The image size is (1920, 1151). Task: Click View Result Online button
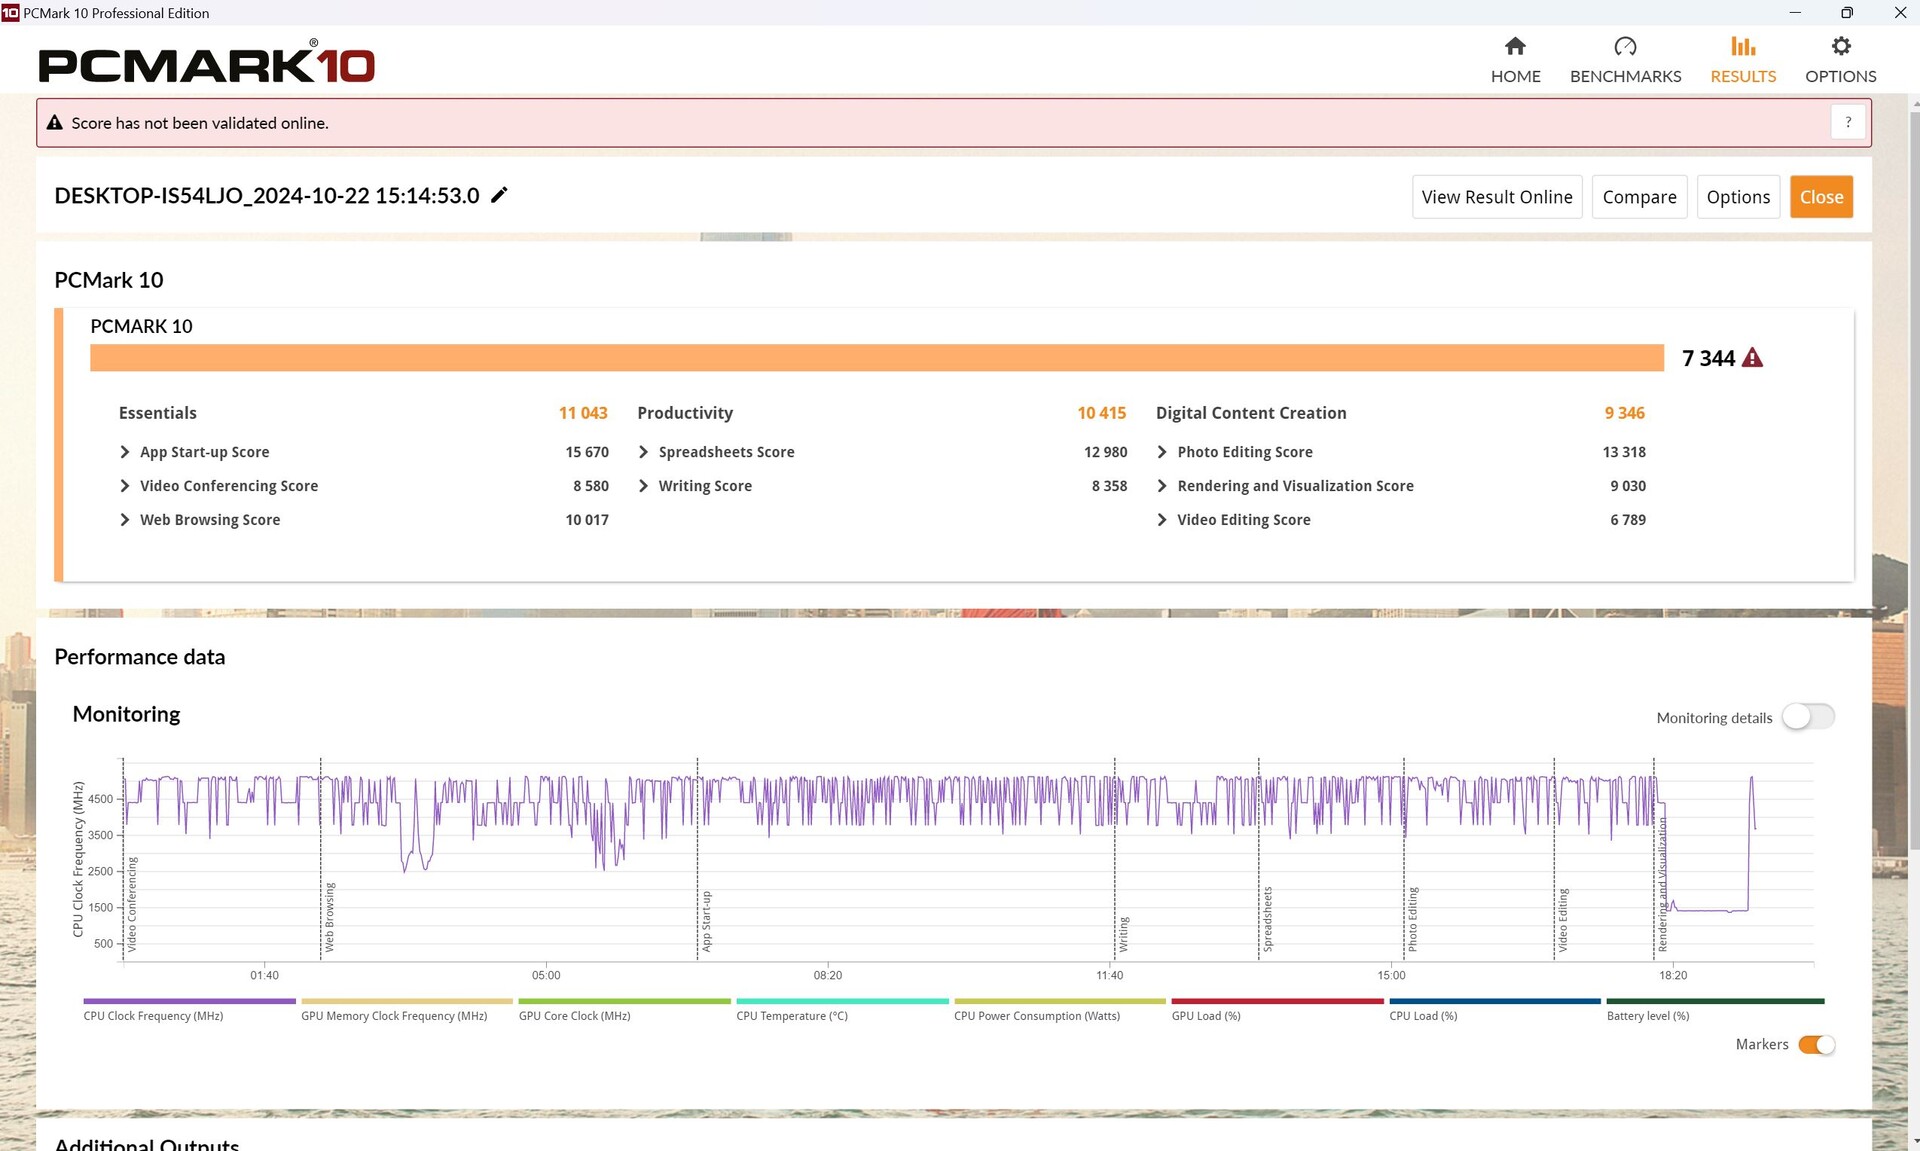[1497, 197]
